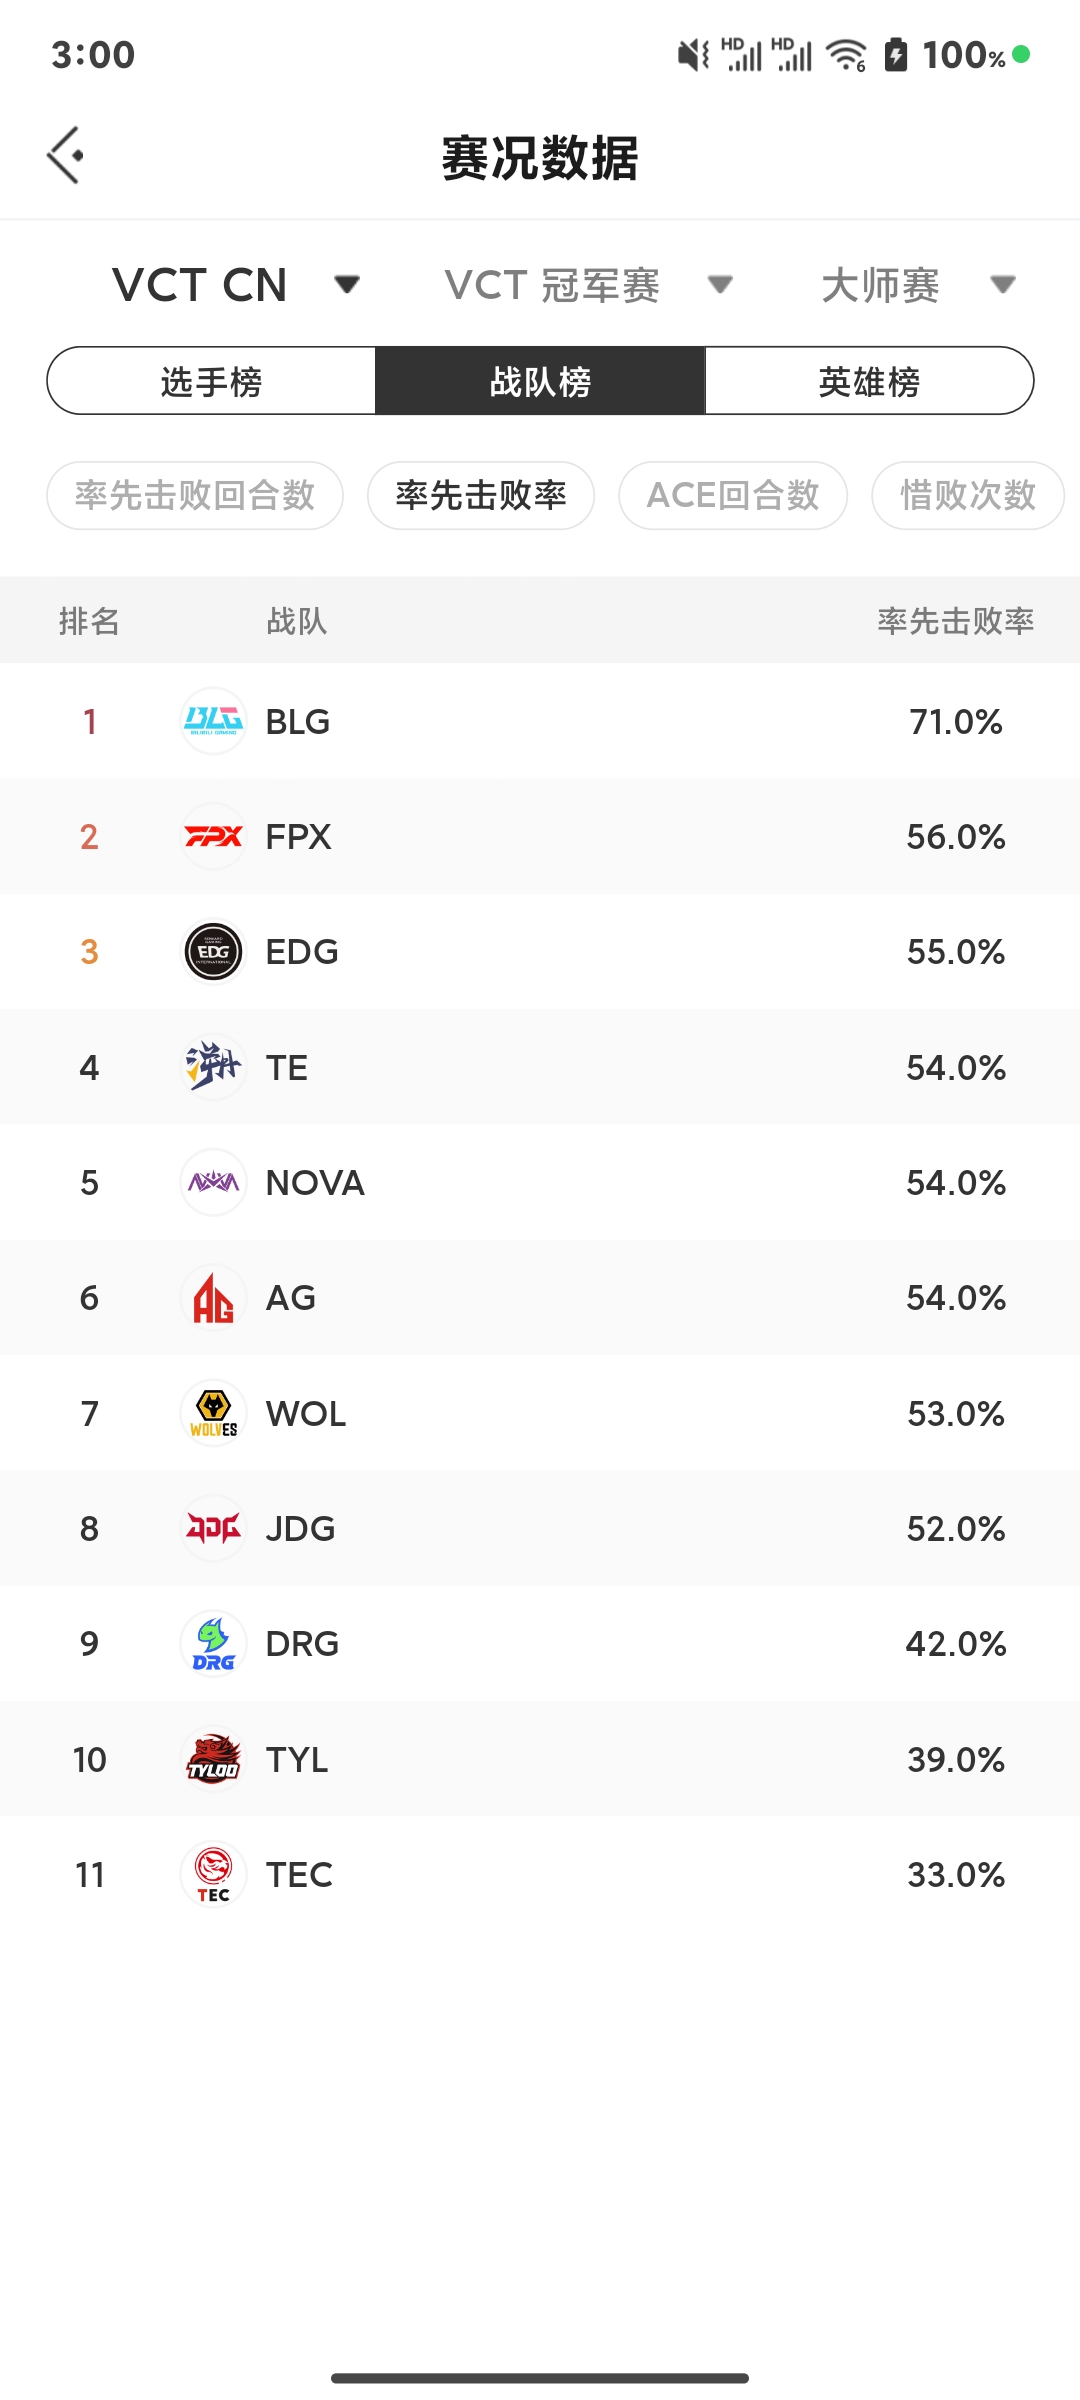Tap the 率先击败率 column header
Screen dimensions: 1080x2400
(x=955, y=621)
